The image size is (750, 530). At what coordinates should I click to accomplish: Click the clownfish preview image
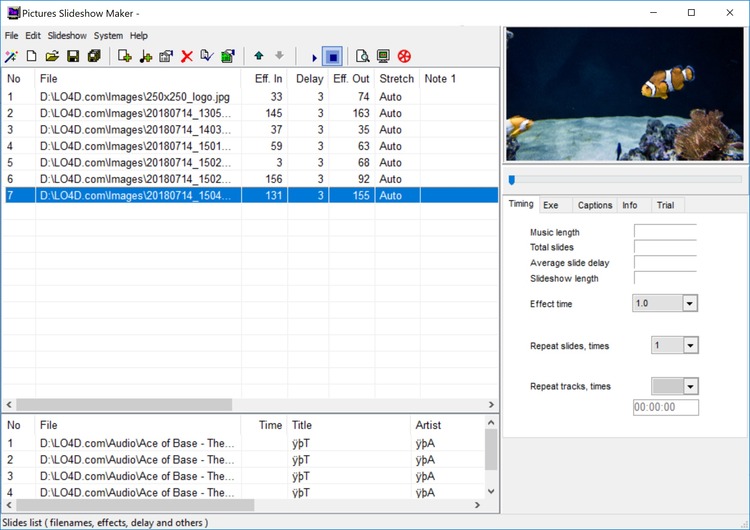(625, 94)
